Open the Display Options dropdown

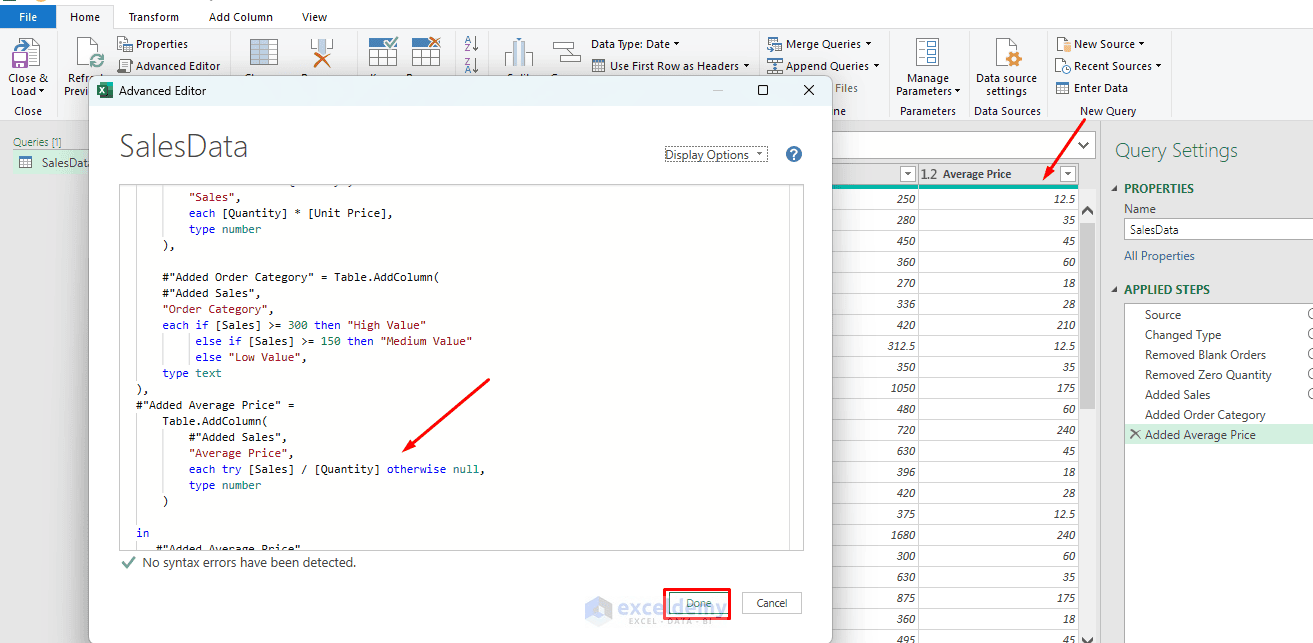716,155
